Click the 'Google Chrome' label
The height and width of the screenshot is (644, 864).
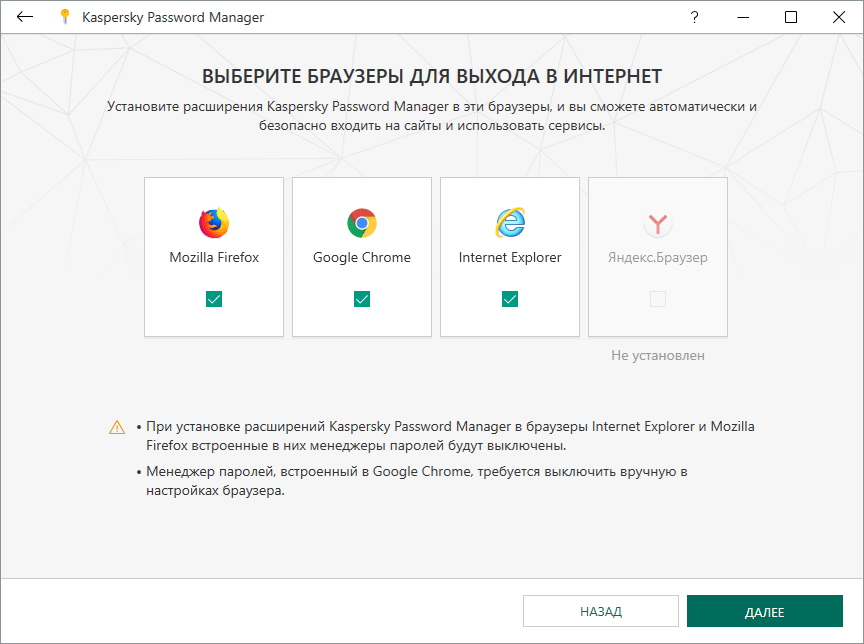(362, 257)
